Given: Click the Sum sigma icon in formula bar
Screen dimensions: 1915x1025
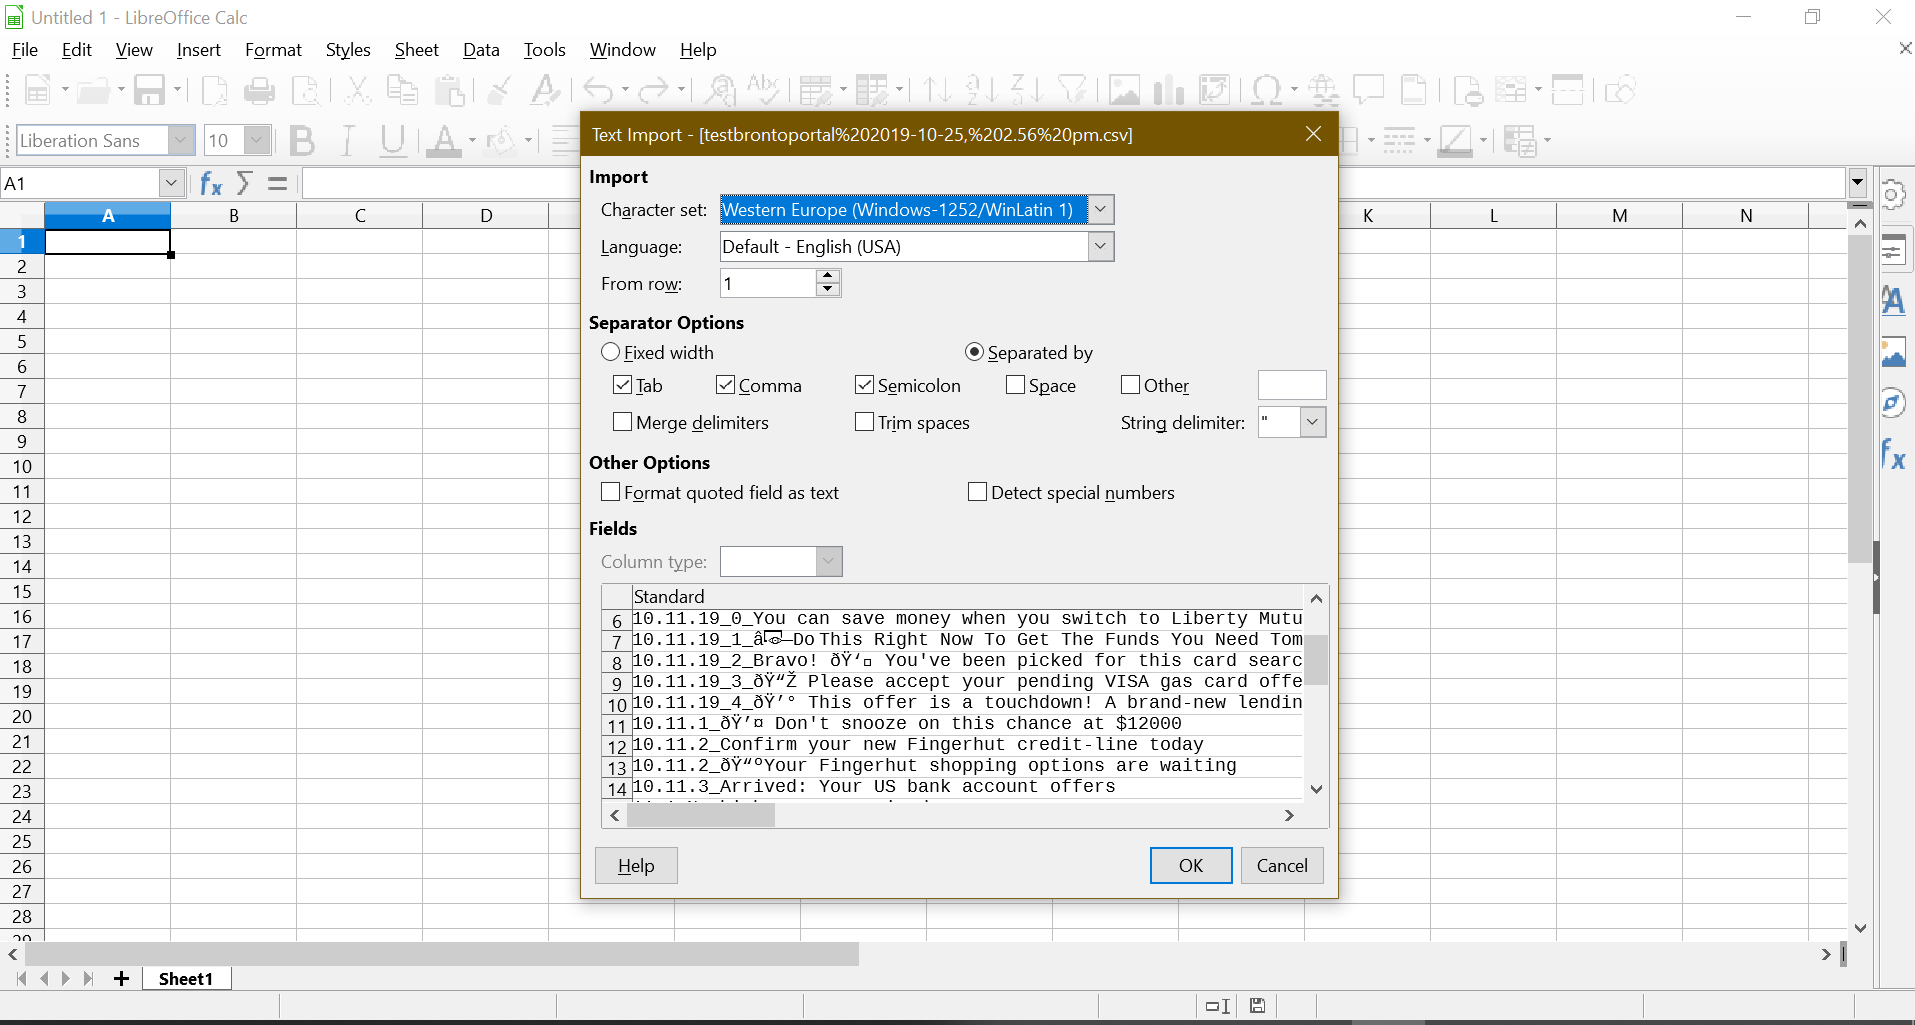Looking at the screenshot, I should coord(245,183).
